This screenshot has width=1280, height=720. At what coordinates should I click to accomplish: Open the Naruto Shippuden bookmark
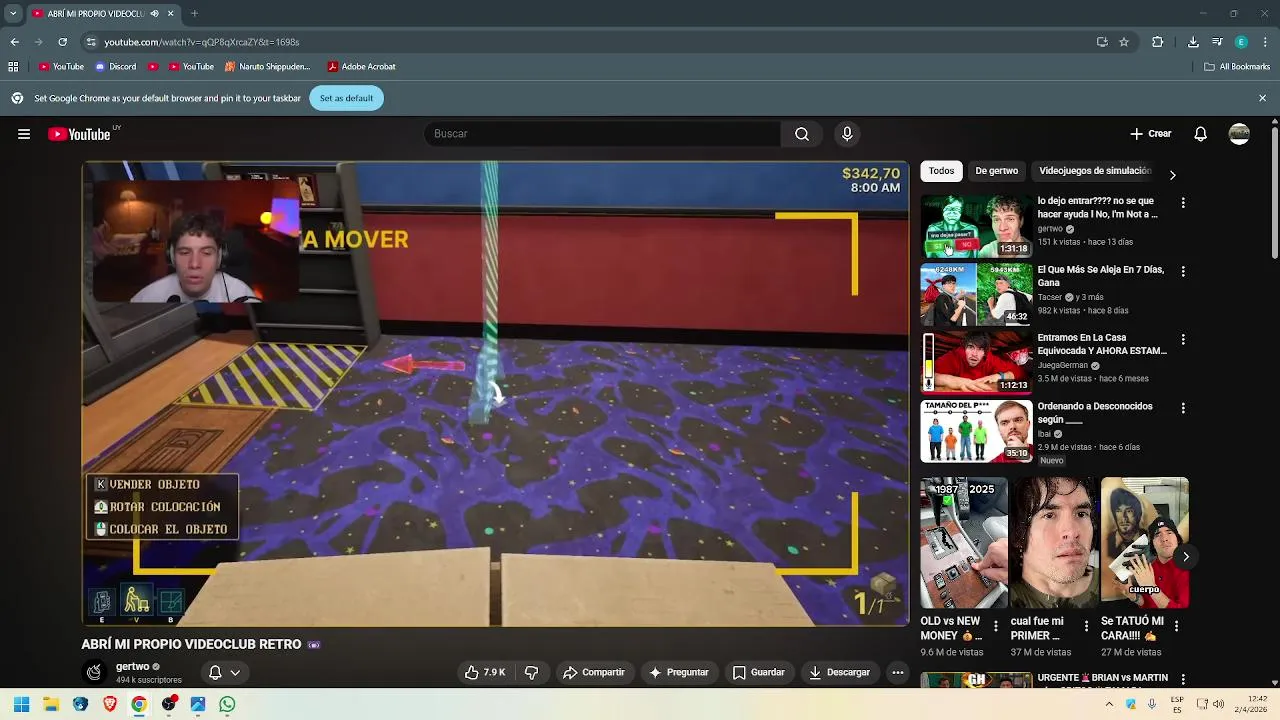[x=268, y=67]
